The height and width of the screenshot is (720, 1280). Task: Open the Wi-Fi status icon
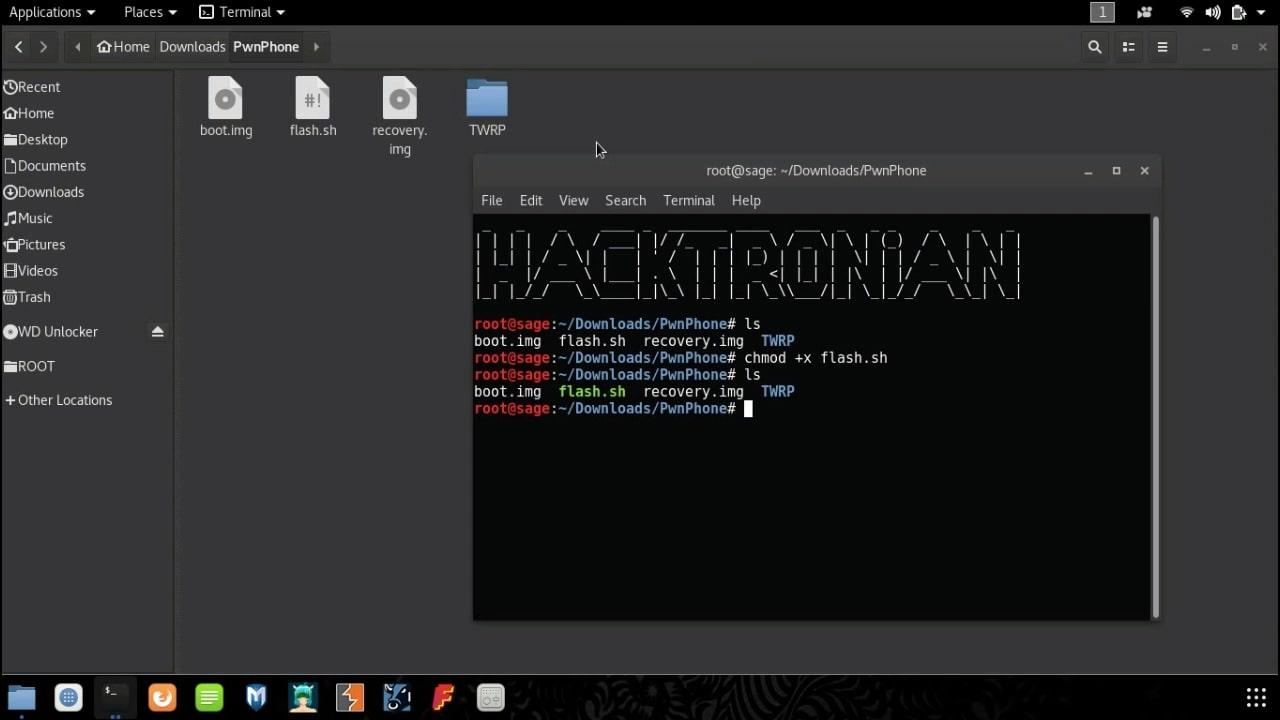pyautogui.click(x=1186, y=12)
